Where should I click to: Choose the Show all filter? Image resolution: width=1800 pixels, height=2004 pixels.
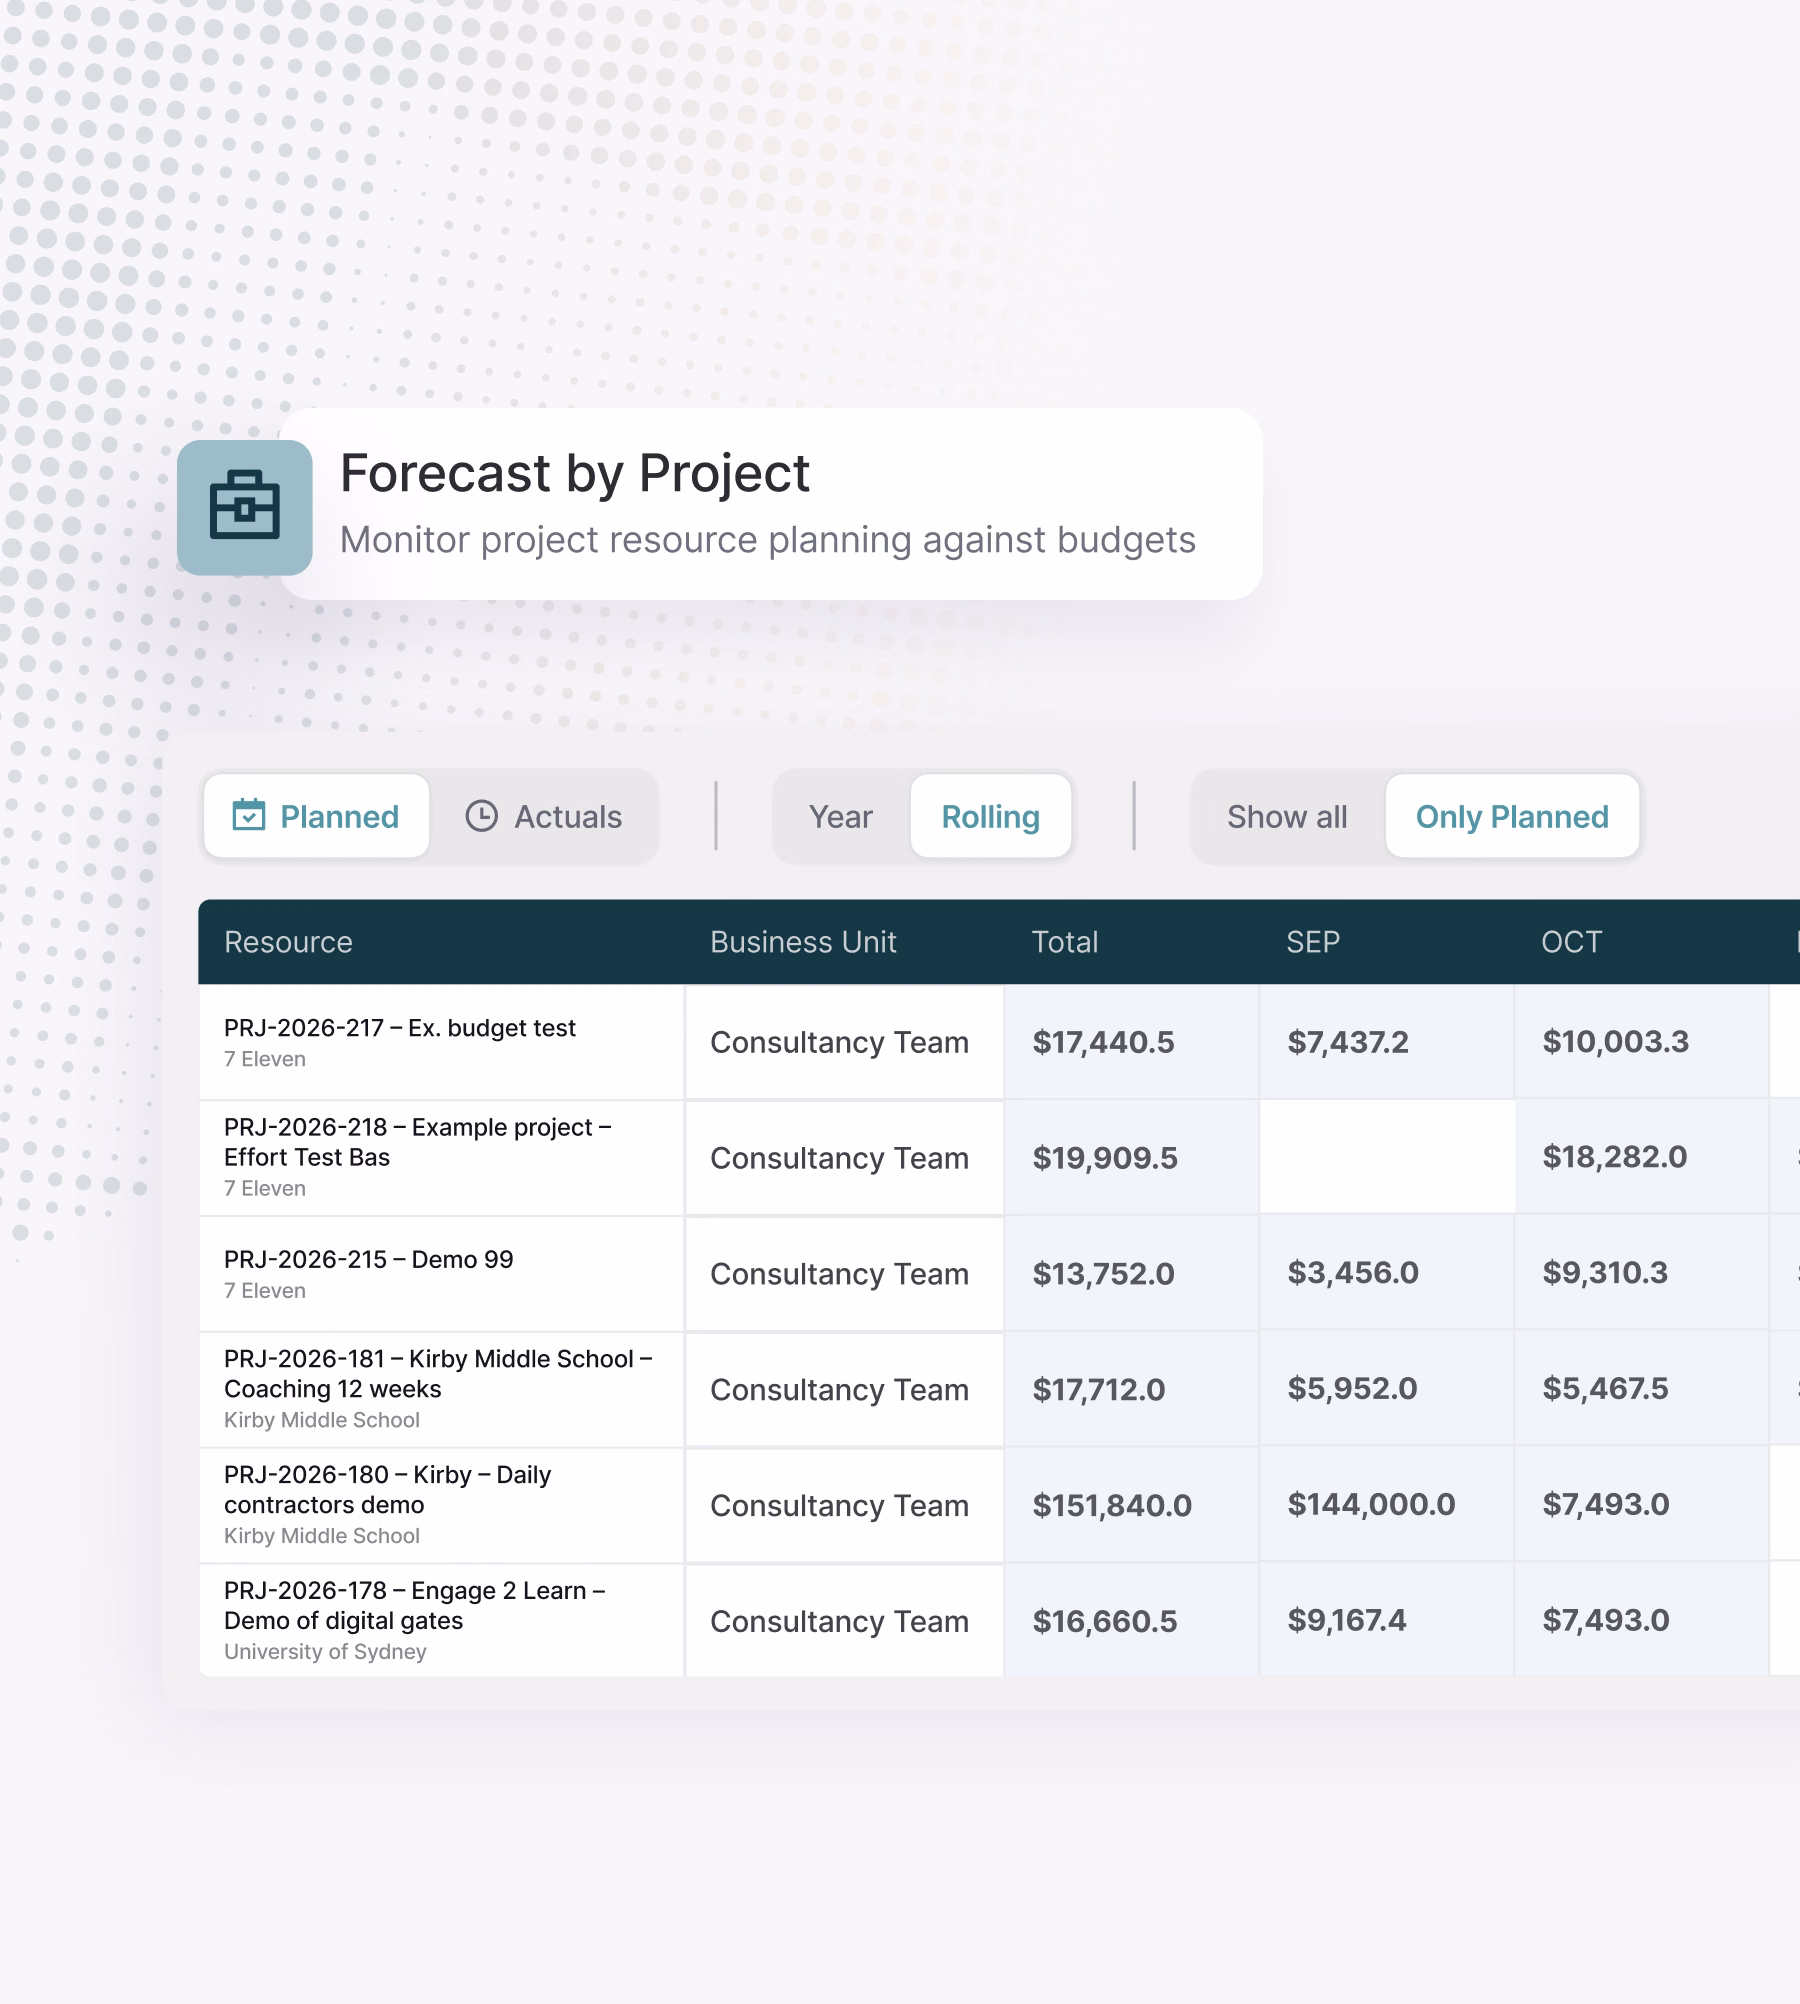[1287, 816]
